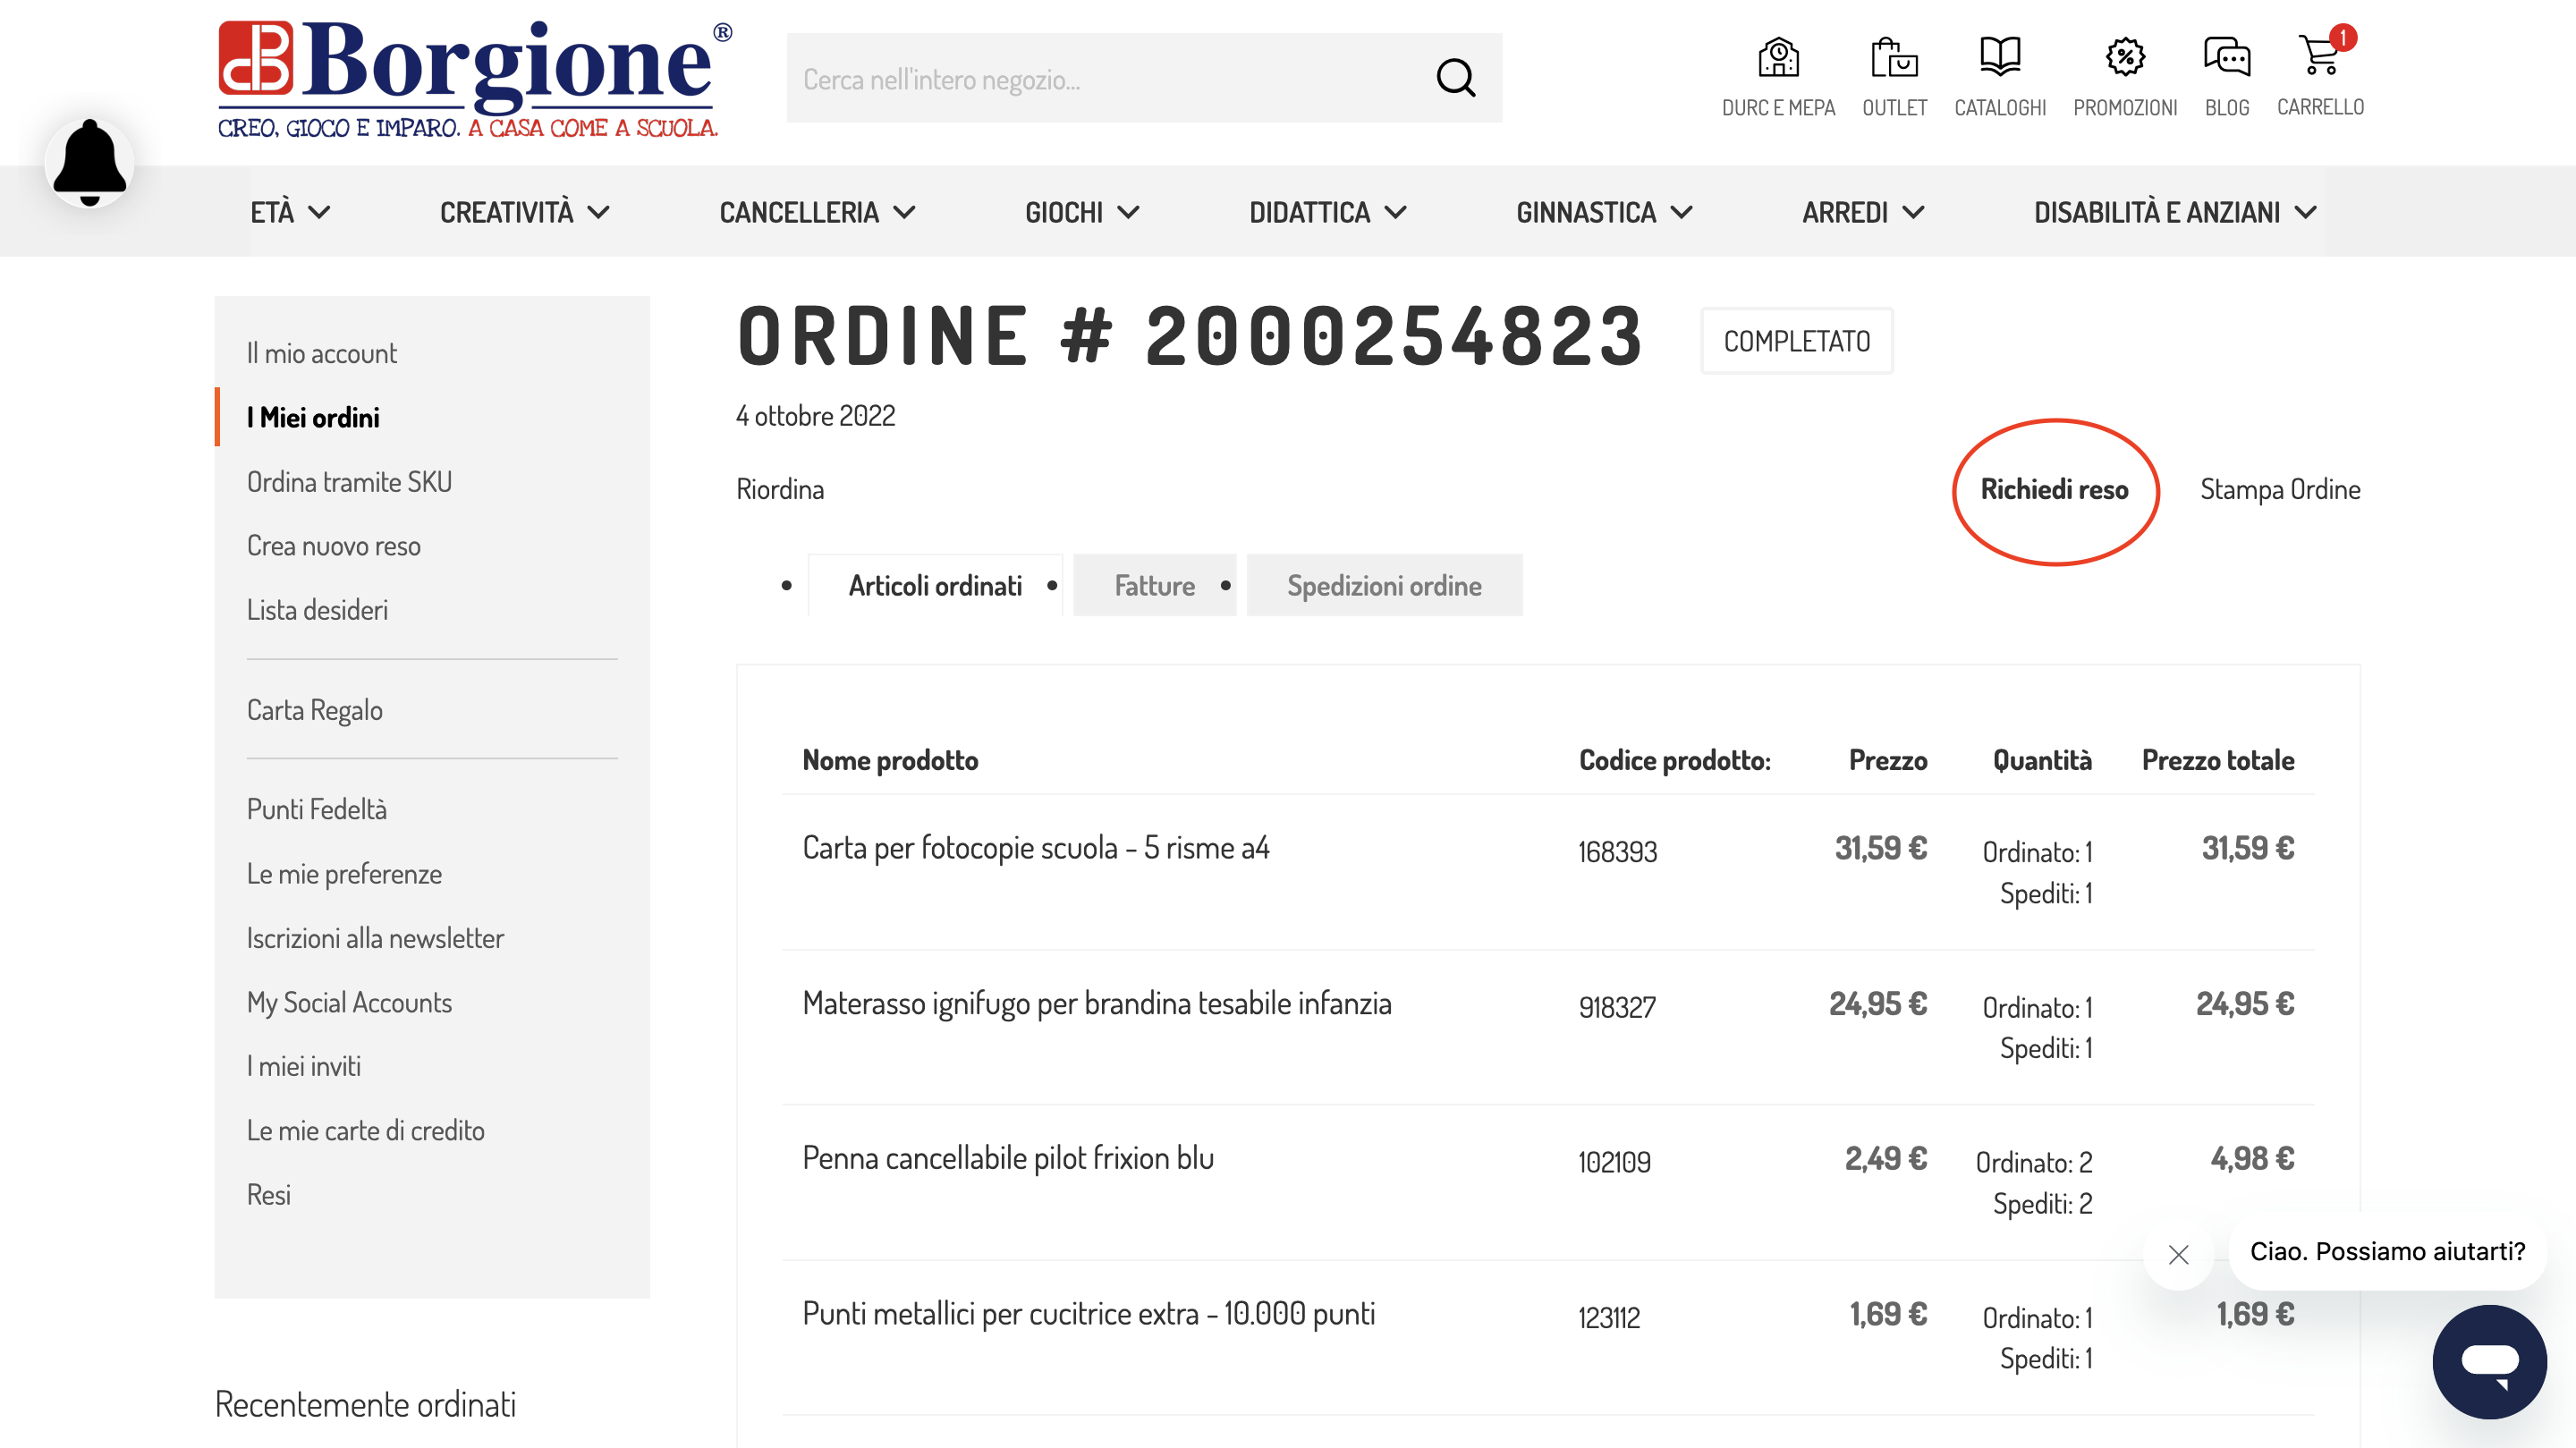Image resolution: width=2576 pixels, height=1448 pixels.
Task: Click the store search input field
Action: (1100, 79)
